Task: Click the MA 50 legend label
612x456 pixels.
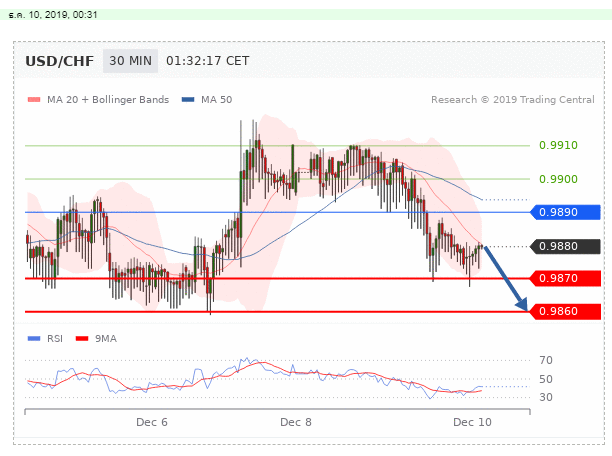Action: click(217, 100)
